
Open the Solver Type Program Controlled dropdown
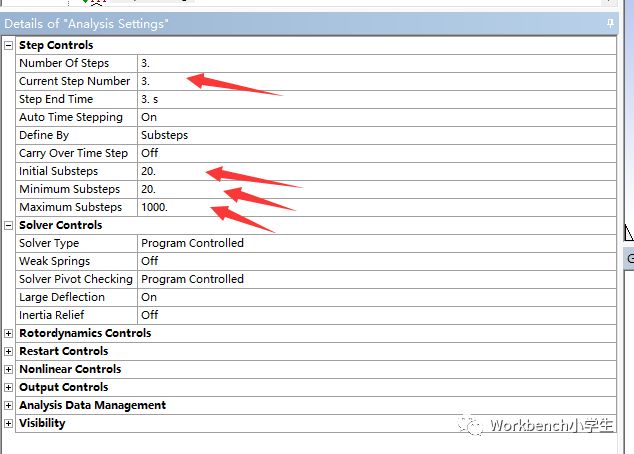(x=377, y=243)
